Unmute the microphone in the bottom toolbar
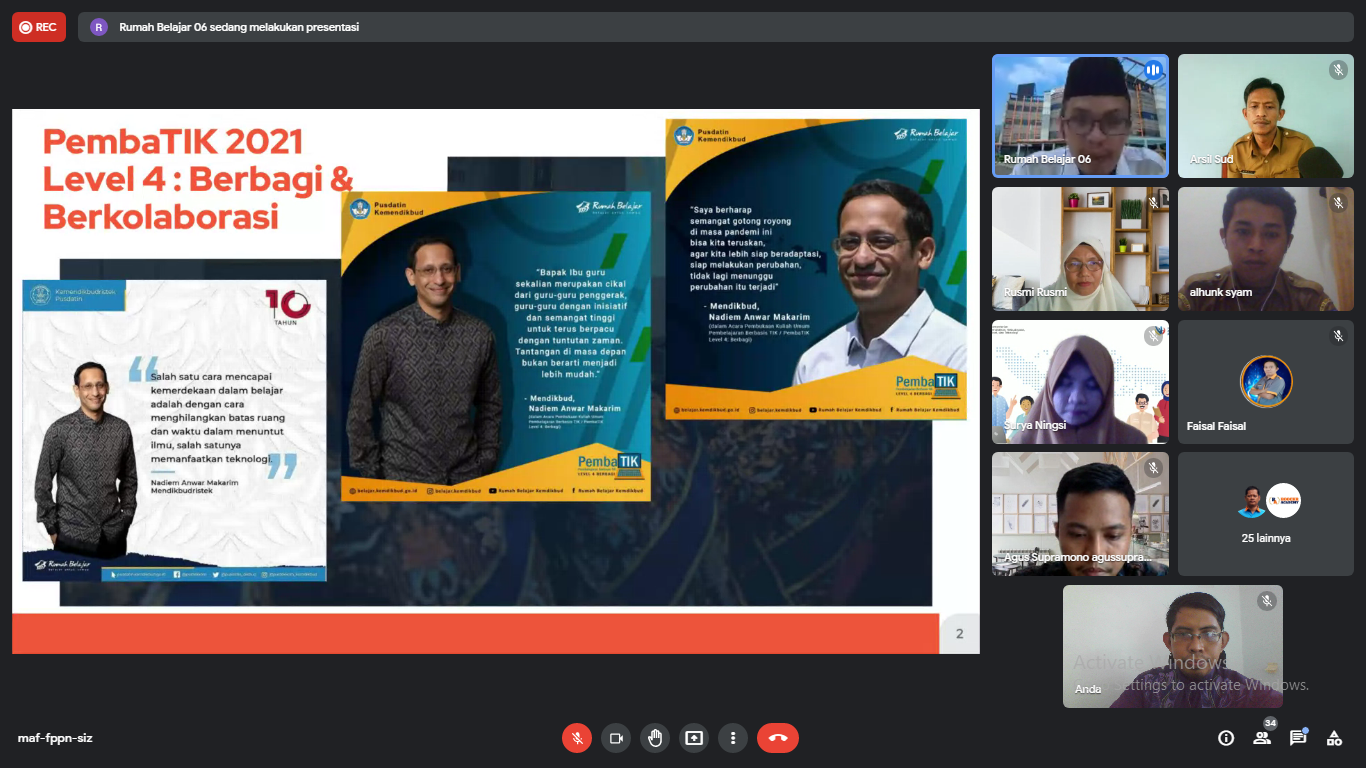This screenshot has height=768, width=1366. 576,738
